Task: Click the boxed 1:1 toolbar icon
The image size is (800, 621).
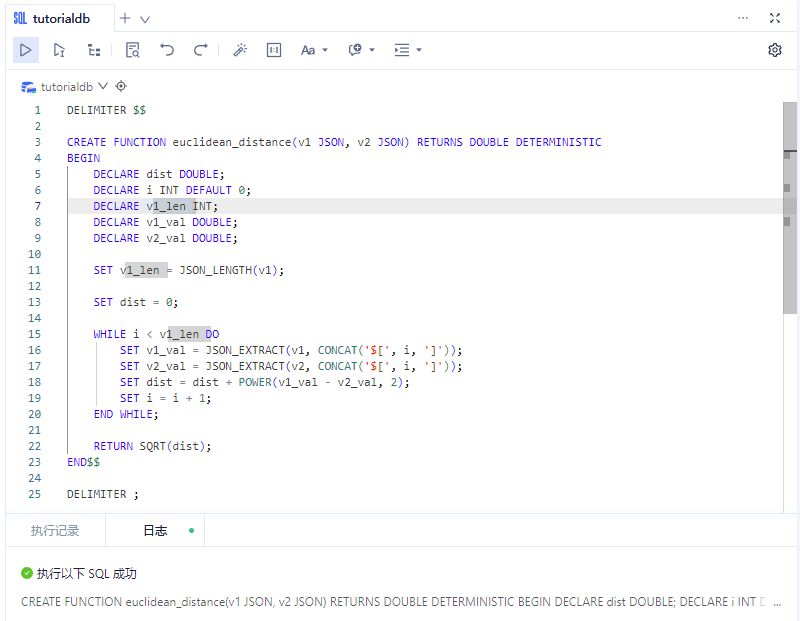Action: tap(274, 50)
